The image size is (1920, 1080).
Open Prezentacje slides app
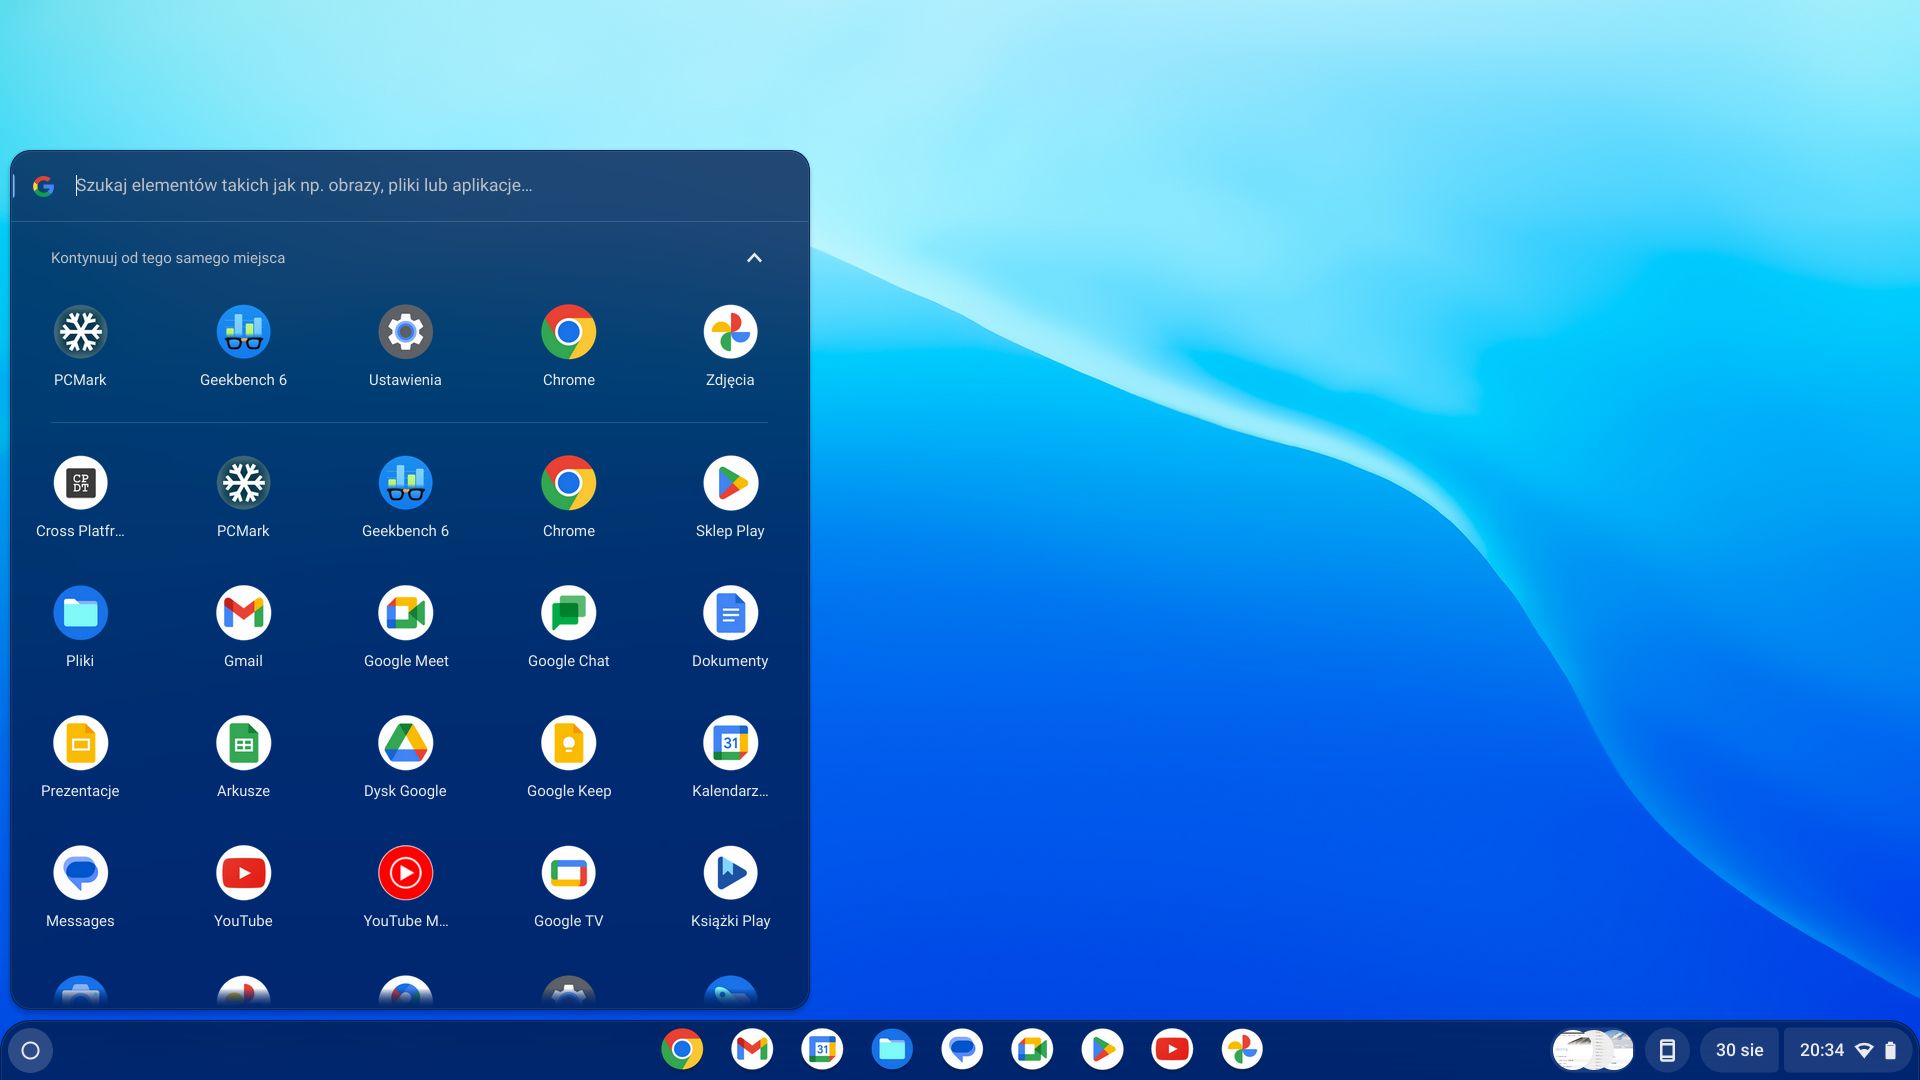pyautogui.click(x=80, y=757)
